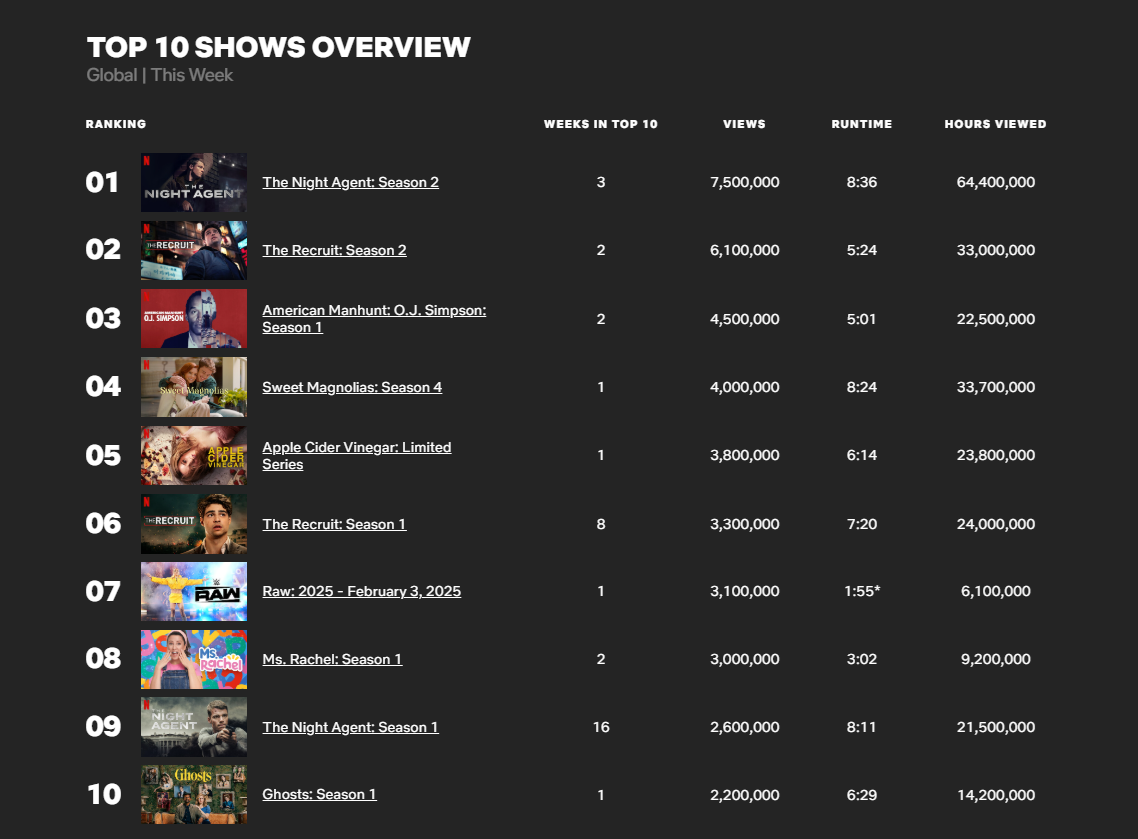Viewport: 1138px width, 839px height.
Task: Click the 8:36 runtime value
Action: [861, 182]
